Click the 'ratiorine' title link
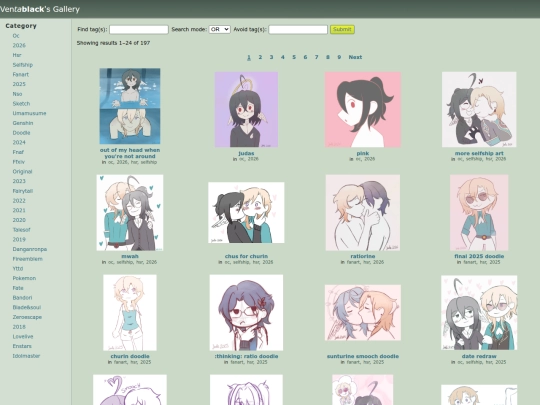This screenshot has width=540, height=405. click(x=363, y=256)
